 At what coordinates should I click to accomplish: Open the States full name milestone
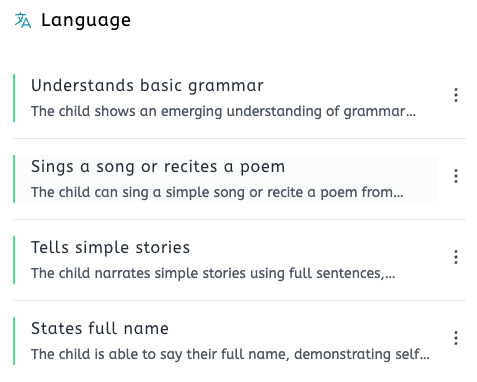coord(100,329)
